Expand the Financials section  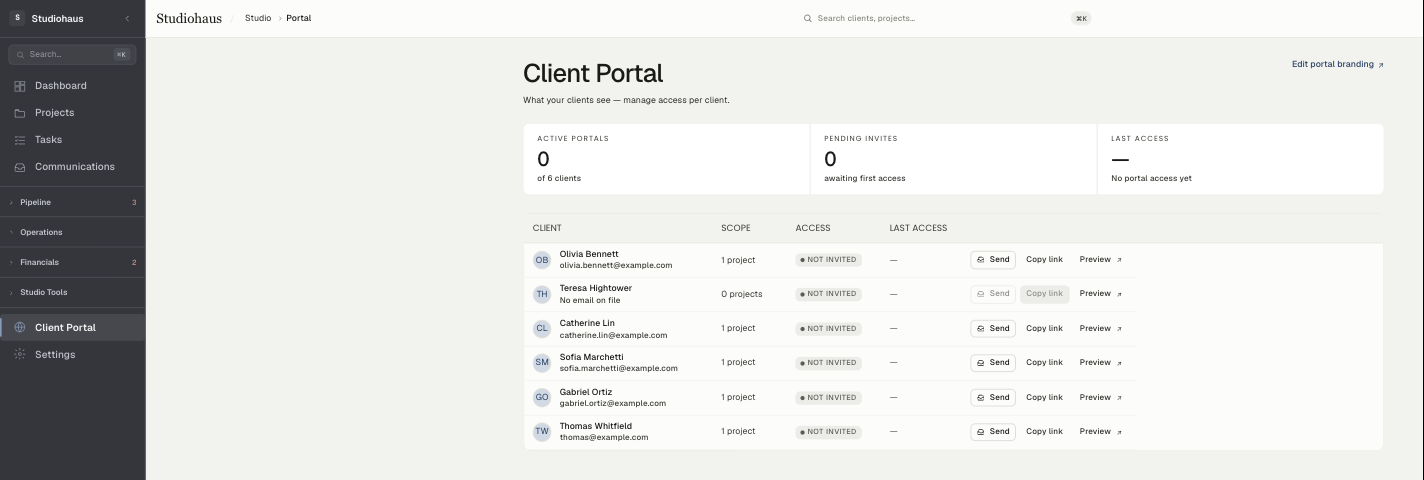(72, 262)
